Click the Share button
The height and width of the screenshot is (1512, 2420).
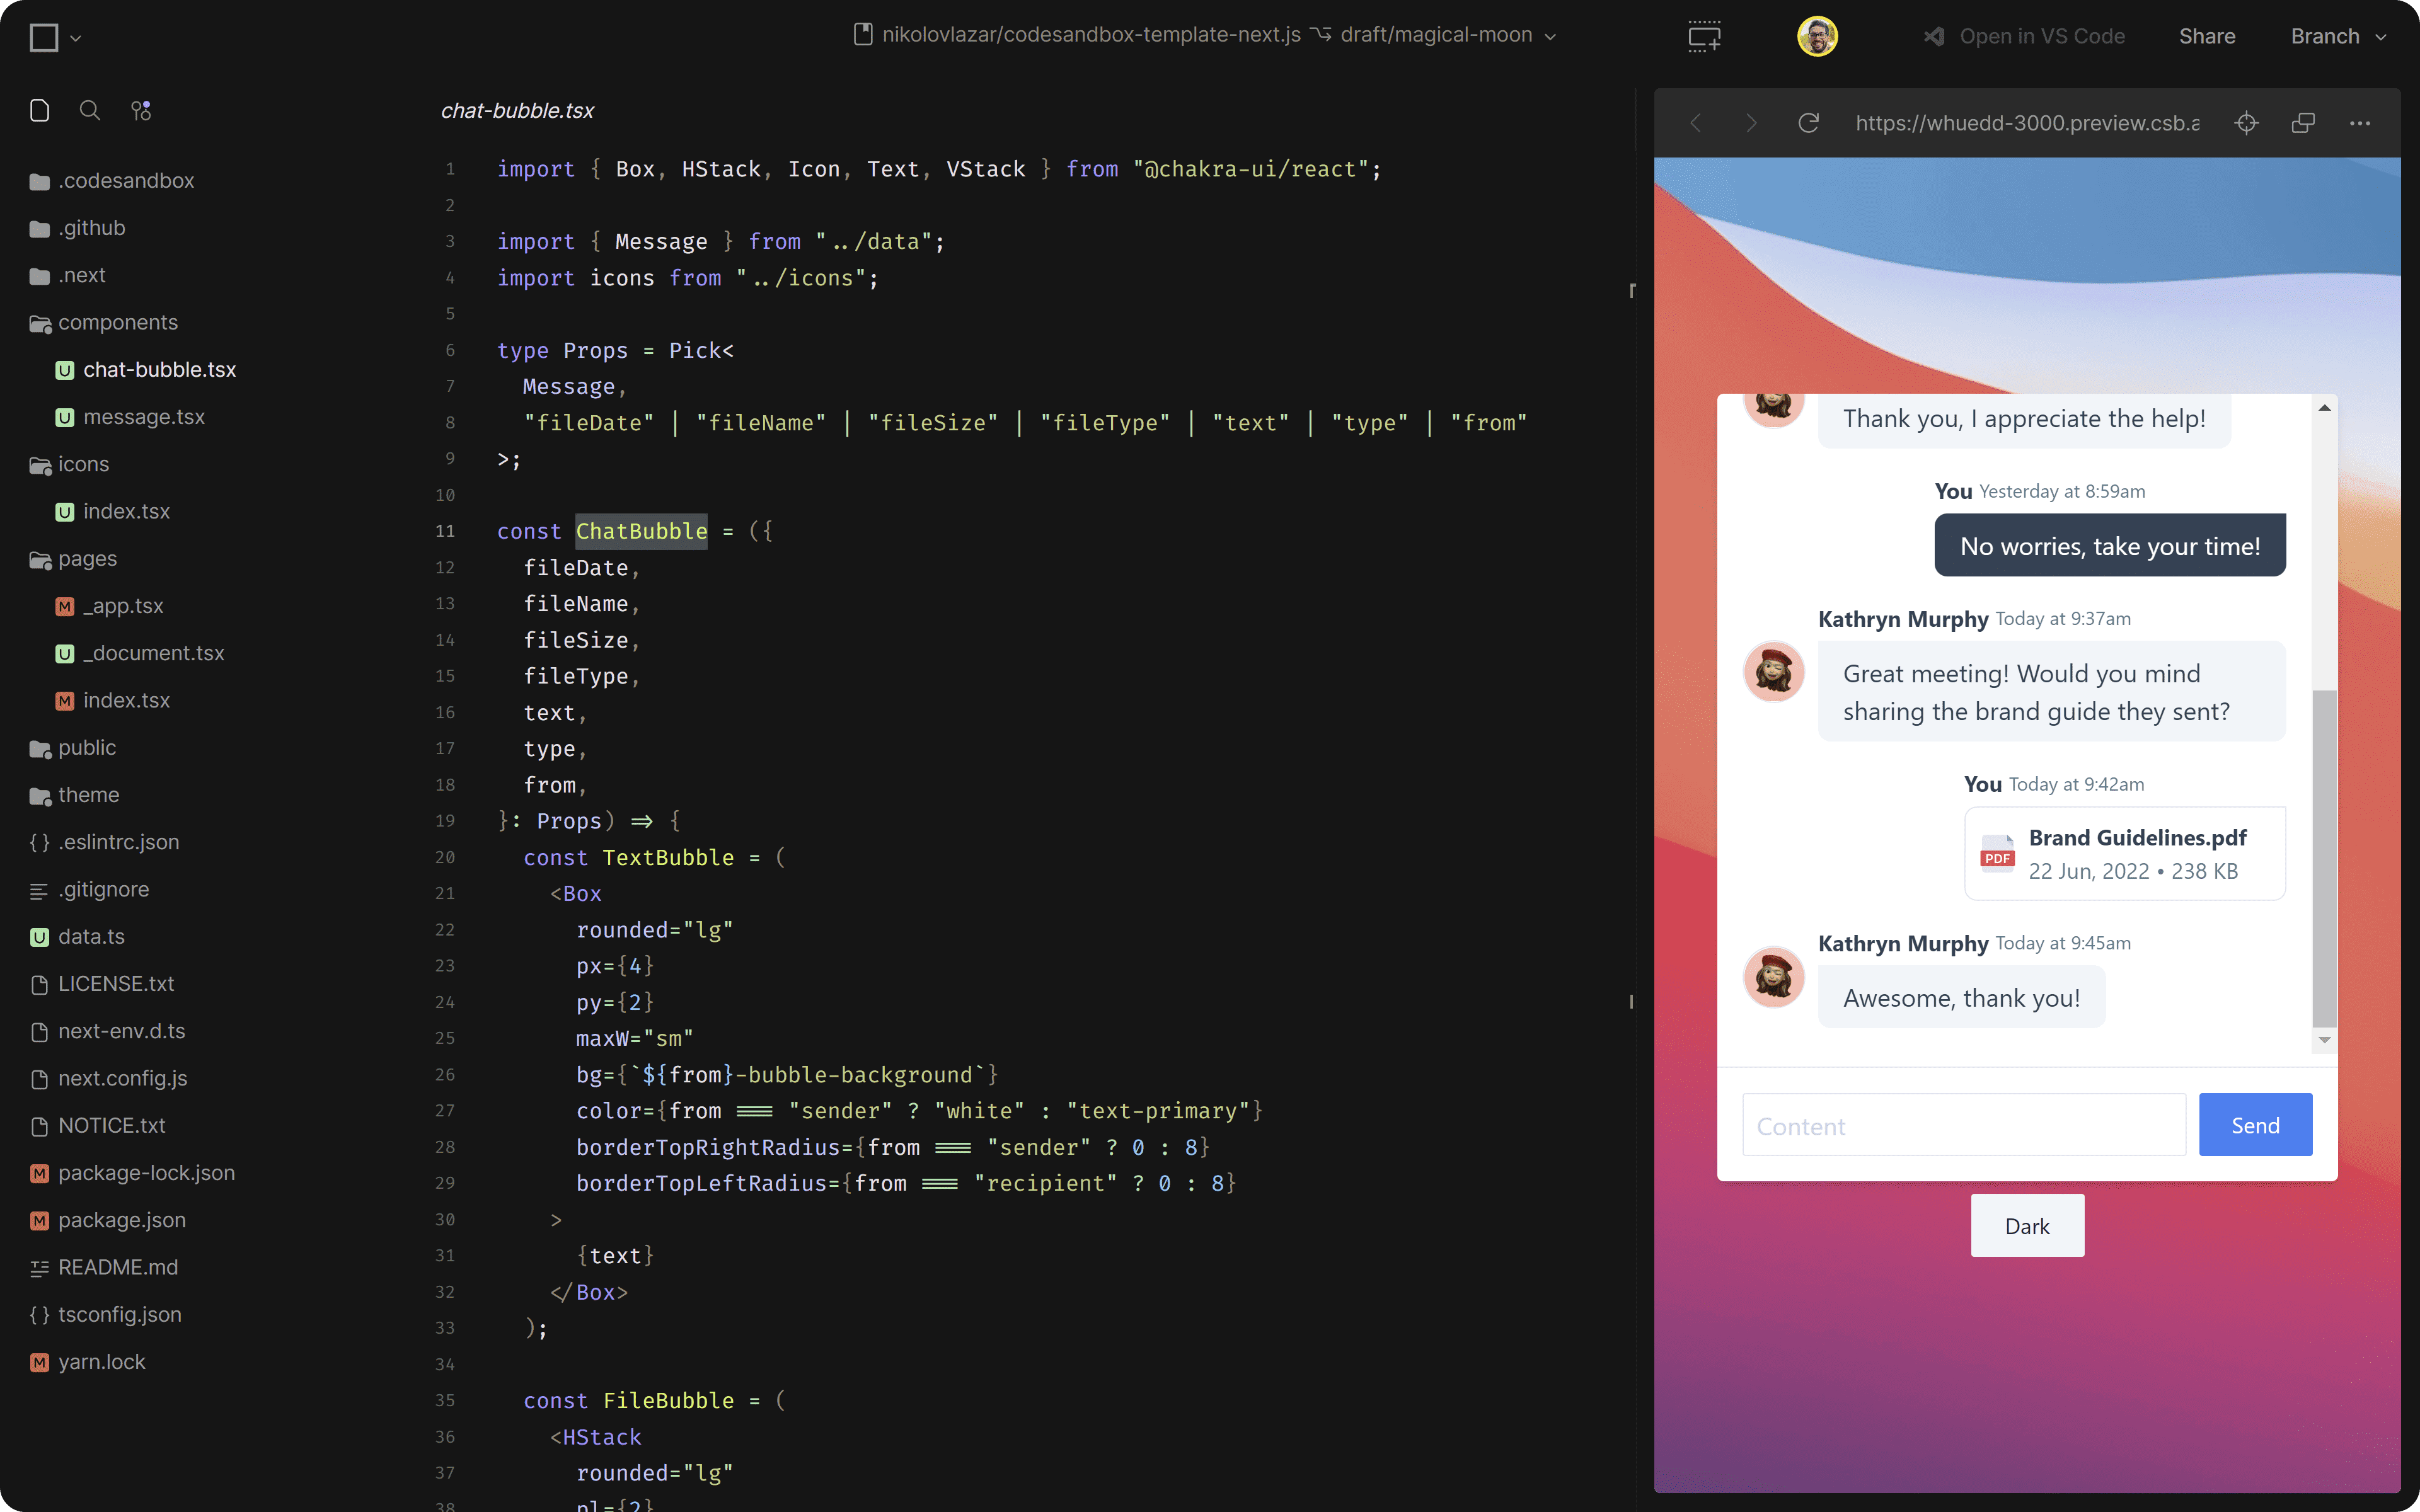[x=2207, y=35]
